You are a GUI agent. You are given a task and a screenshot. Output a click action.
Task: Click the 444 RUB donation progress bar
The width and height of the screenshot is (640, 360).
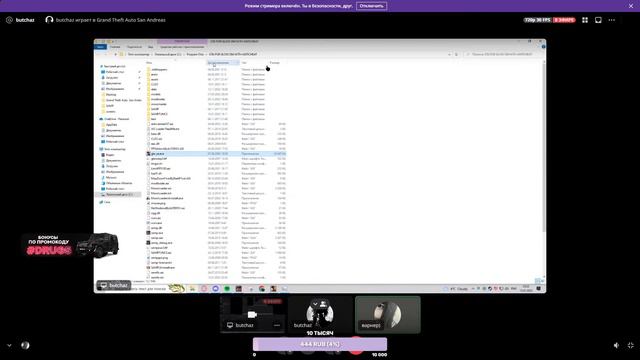[320, 344]
